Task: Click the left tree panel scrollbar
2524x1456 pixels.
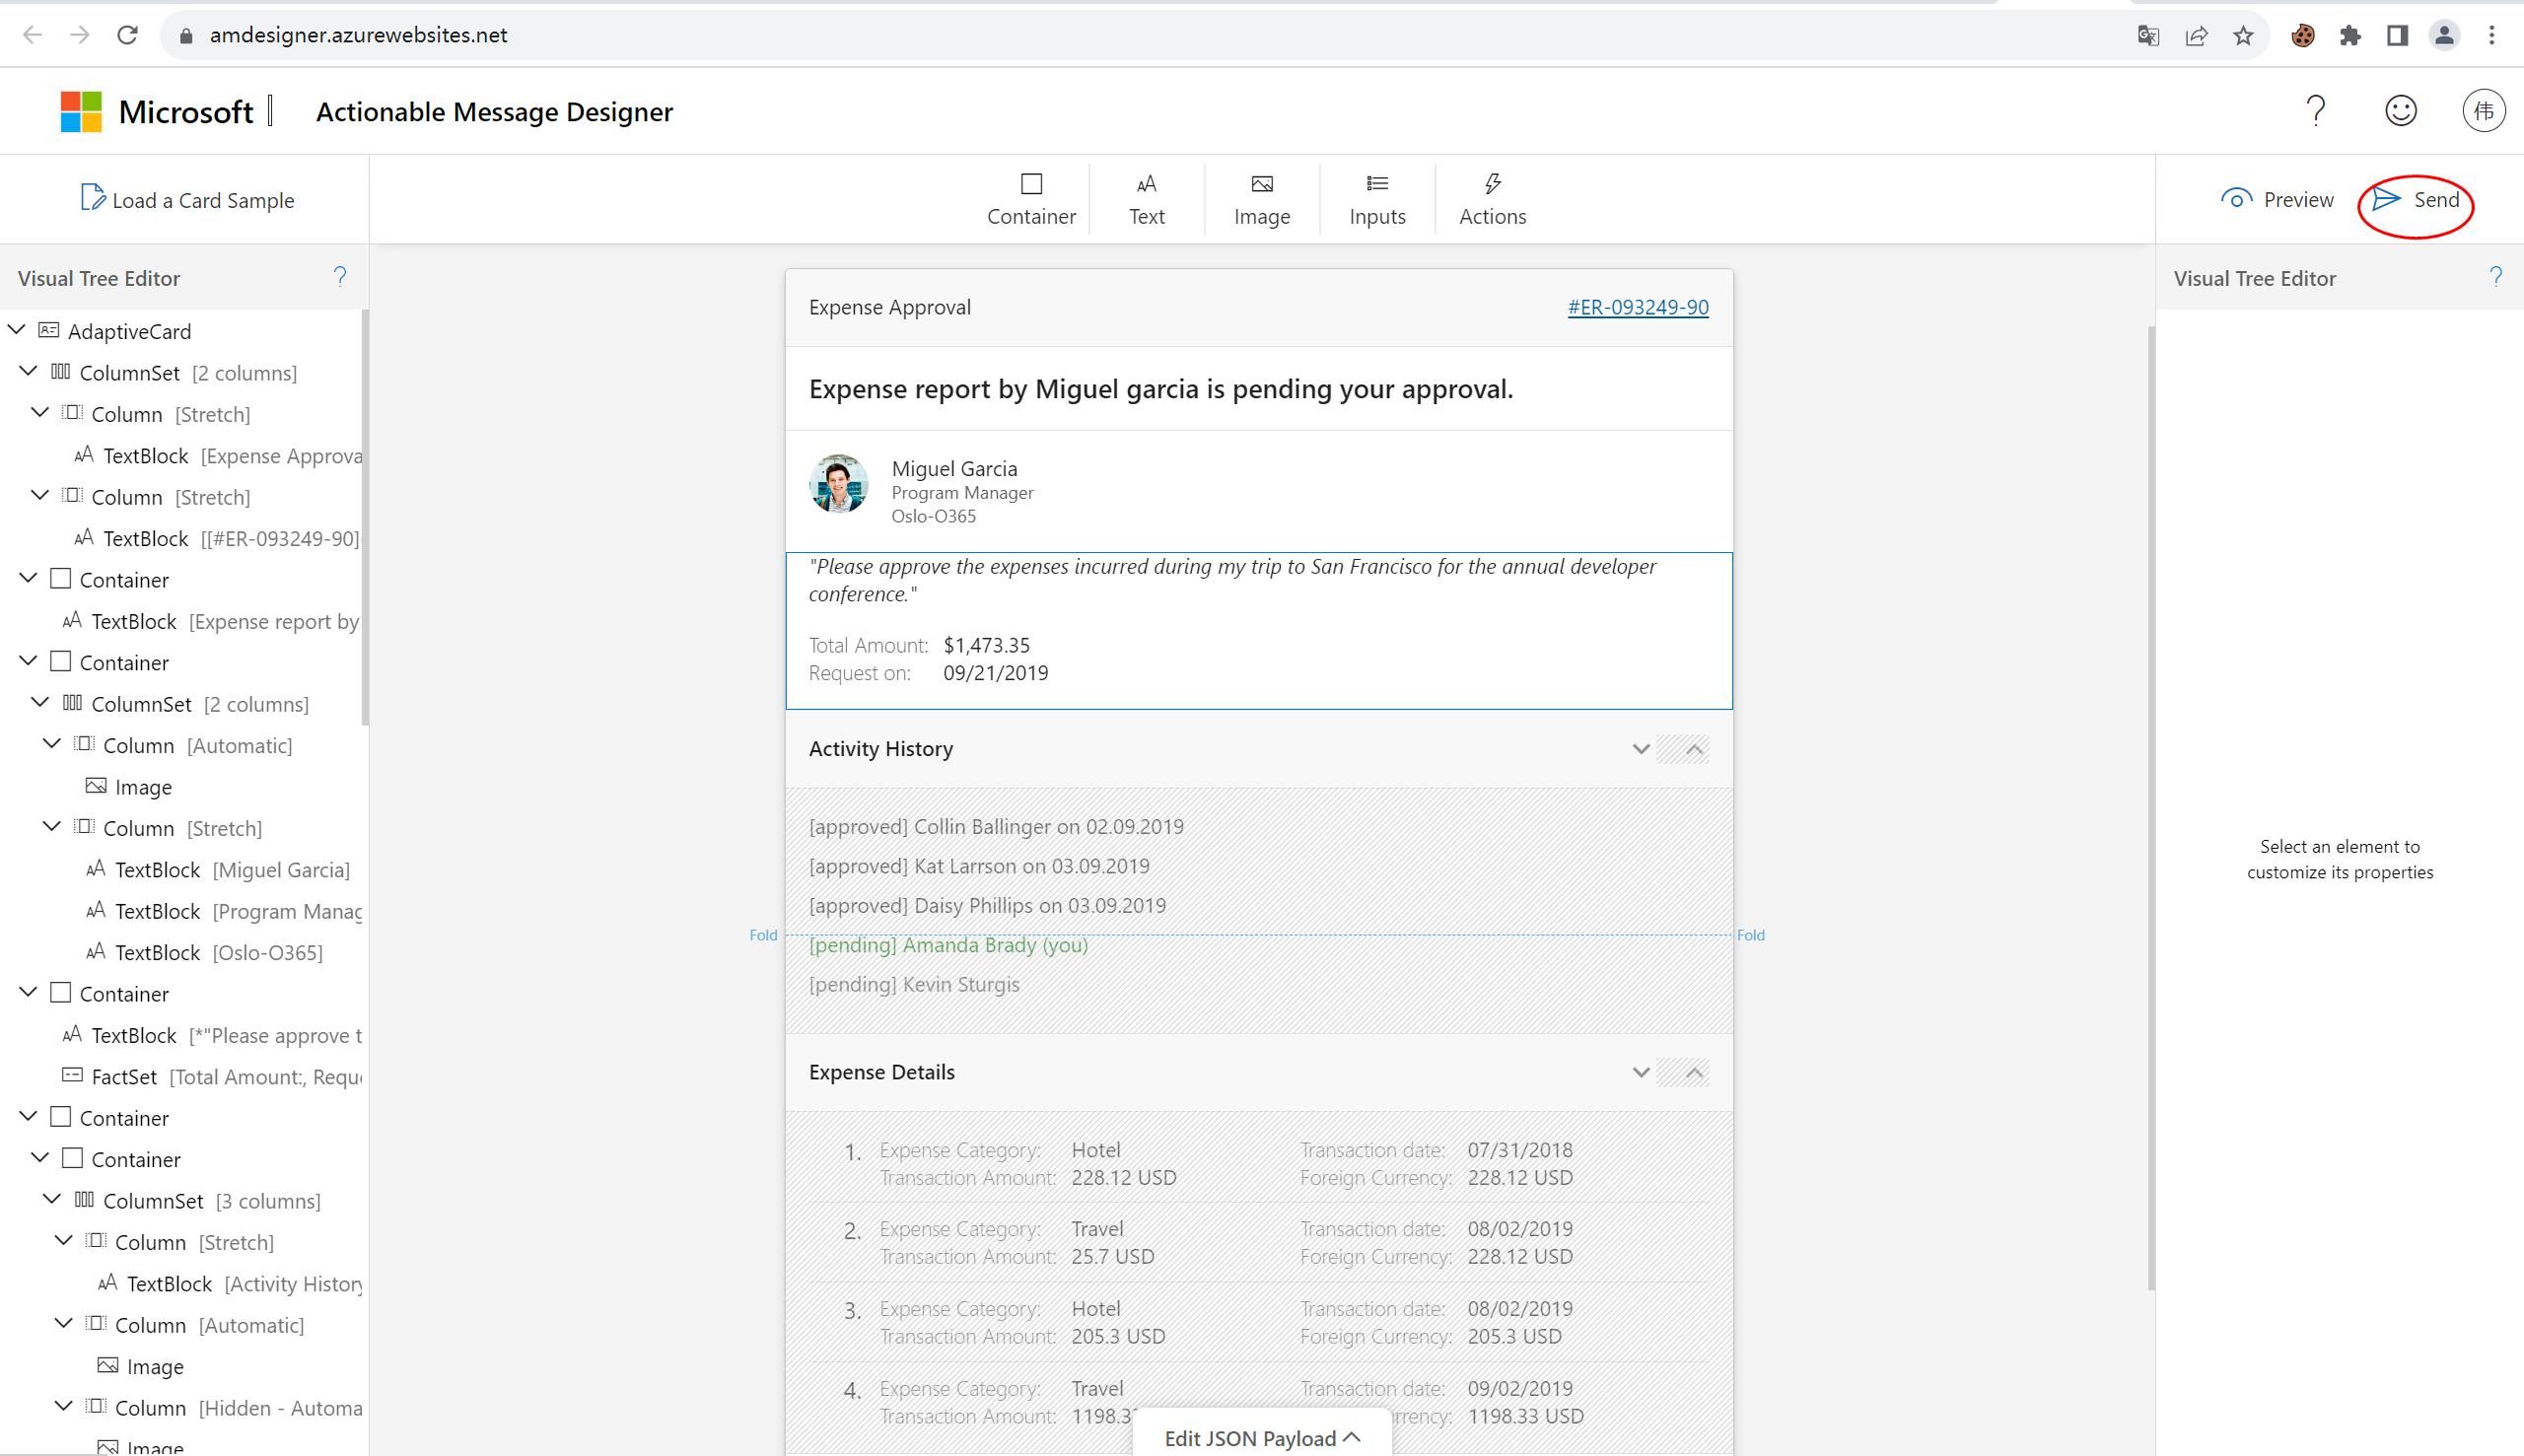Action: tap(365, 517)
